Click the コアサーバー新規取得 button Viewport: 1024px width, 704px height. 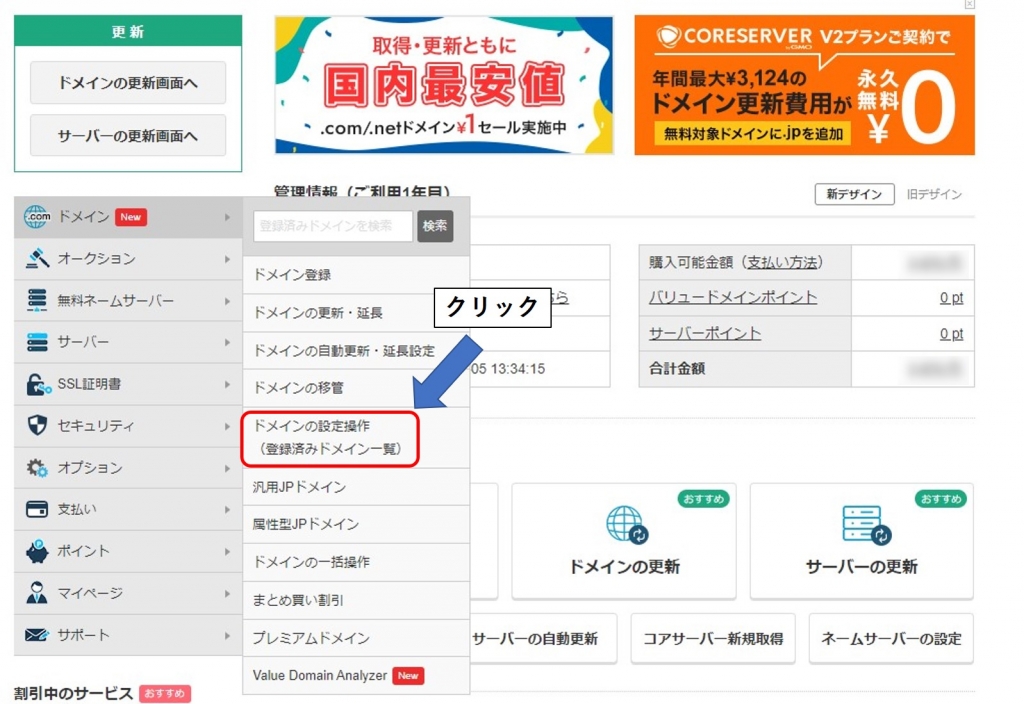click(713, 639)
